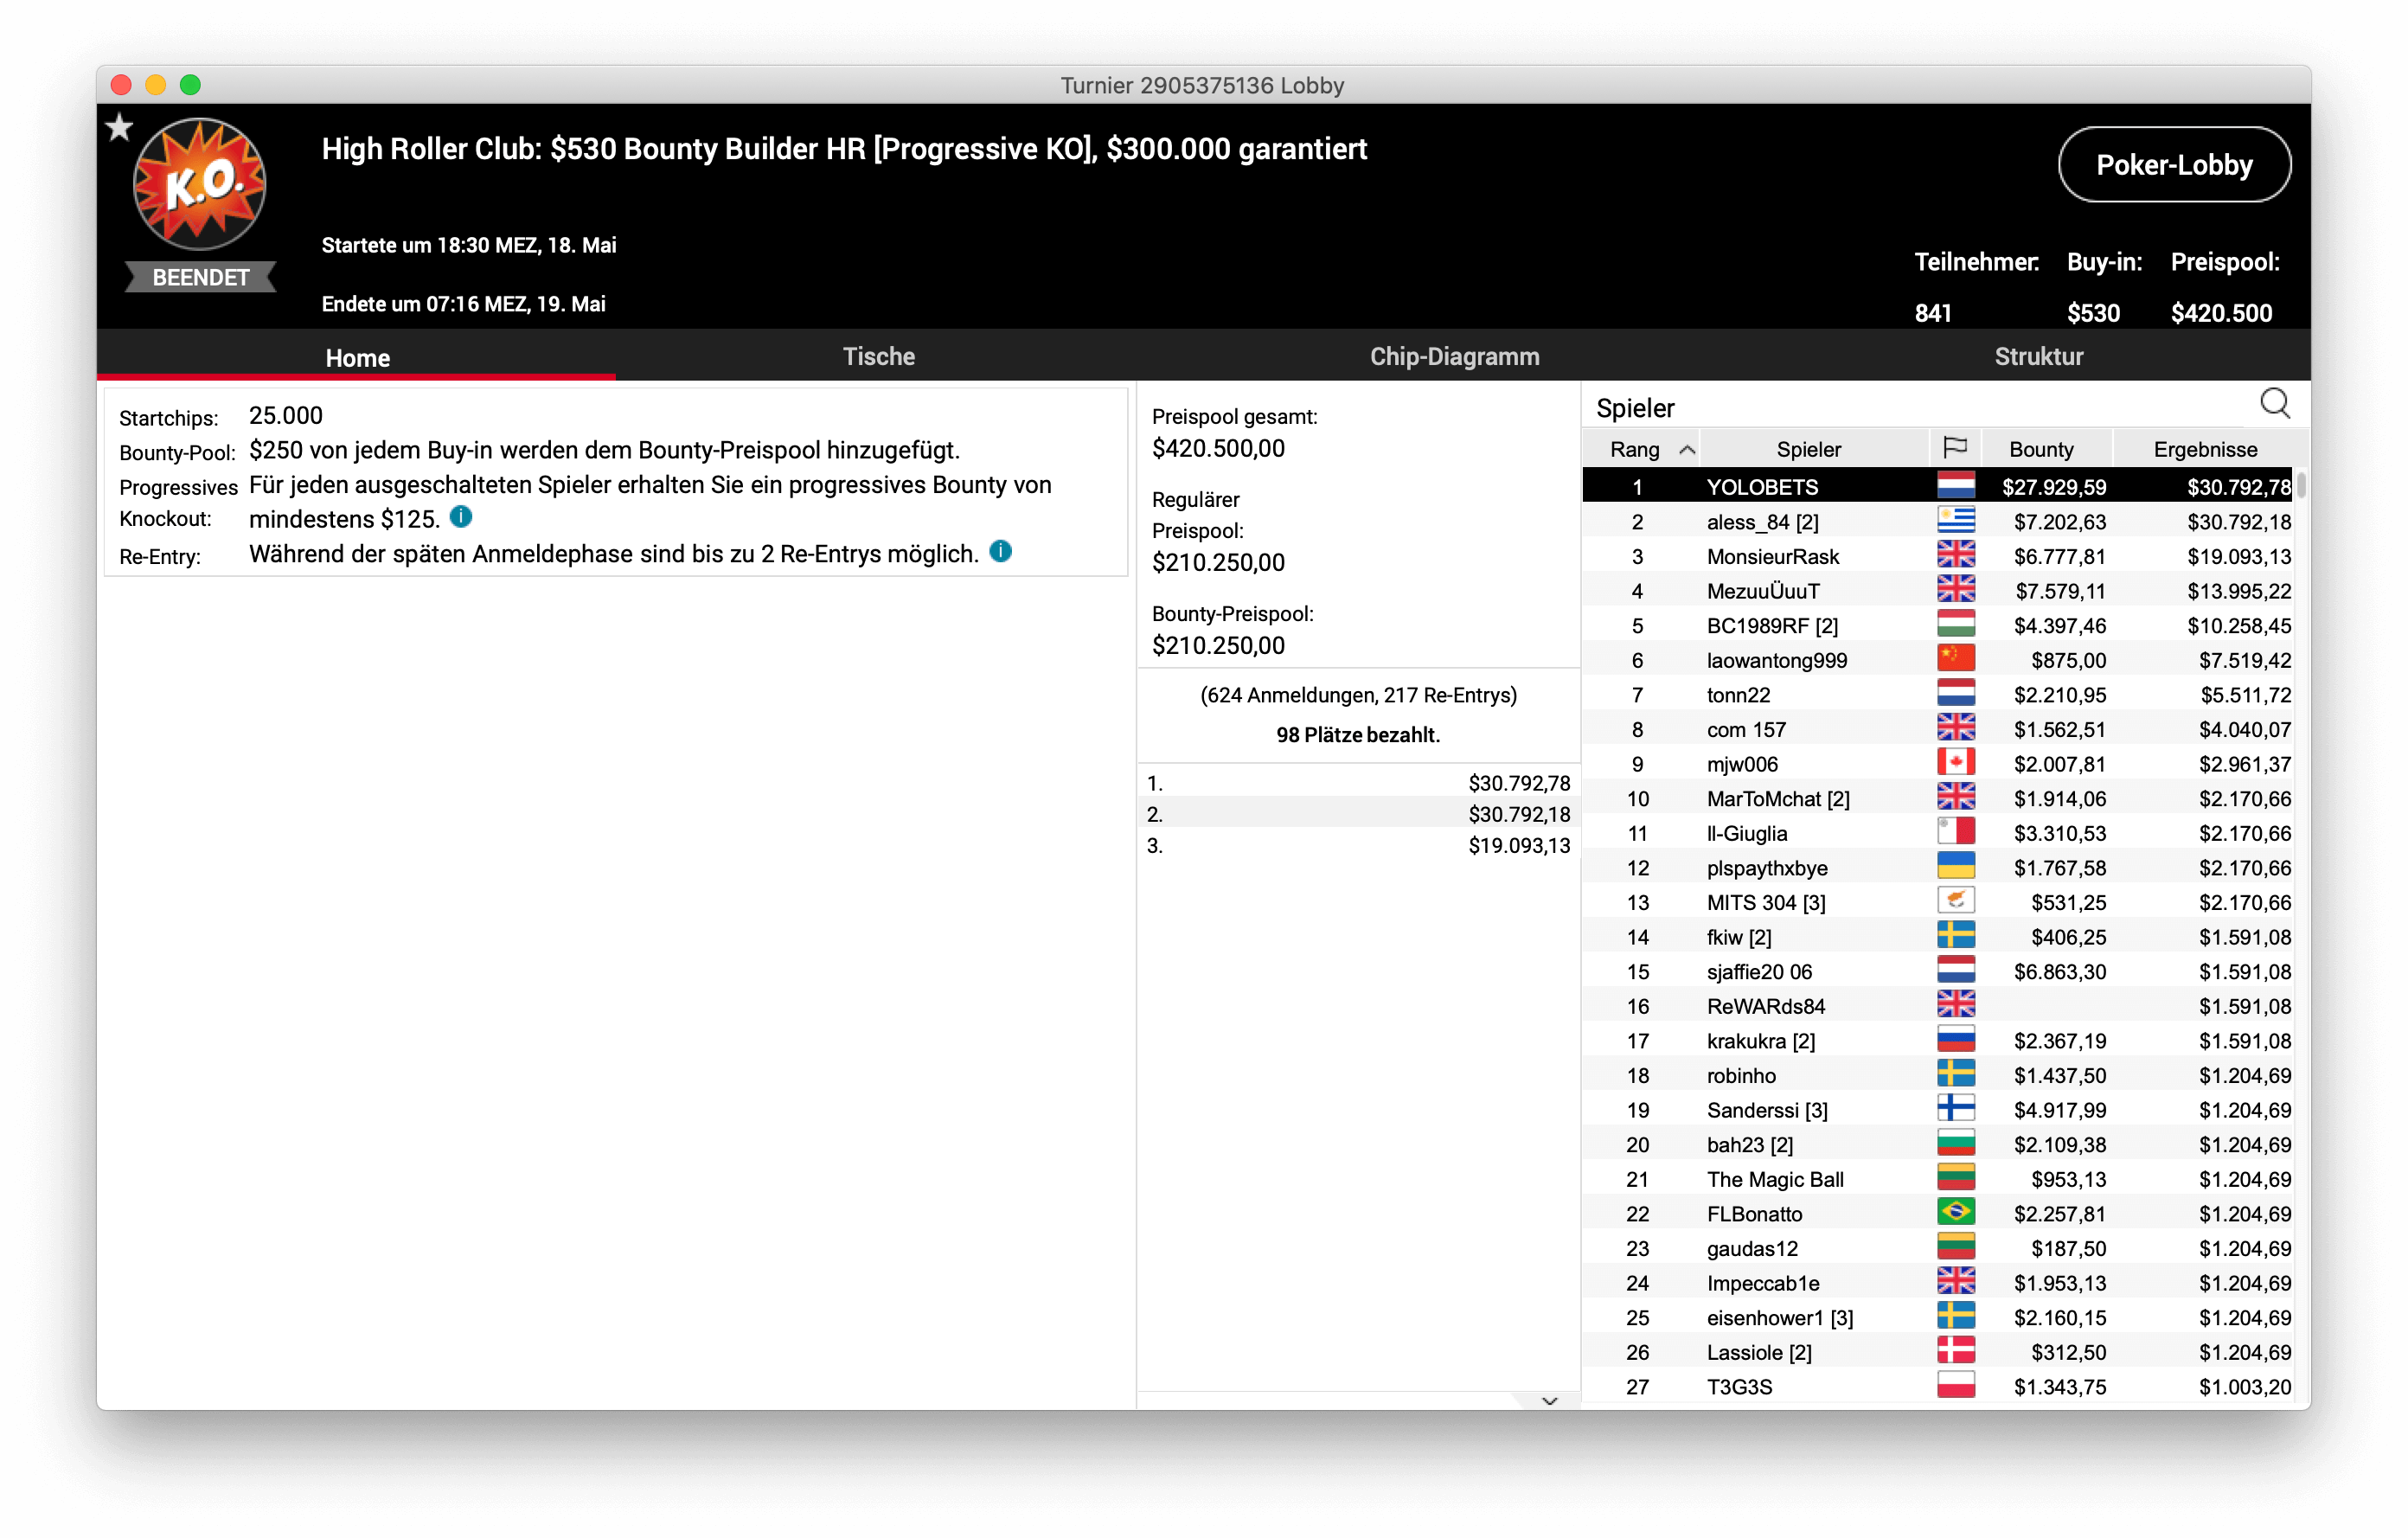Click the Poker-Lobby button
2408x1538 pixels.
pos(2173,165)
